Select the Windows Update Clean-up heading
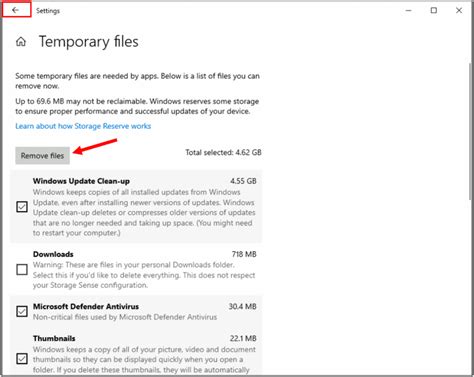Image resolution: width=474 pixels, height=377 pixels. tap(81, 181)
